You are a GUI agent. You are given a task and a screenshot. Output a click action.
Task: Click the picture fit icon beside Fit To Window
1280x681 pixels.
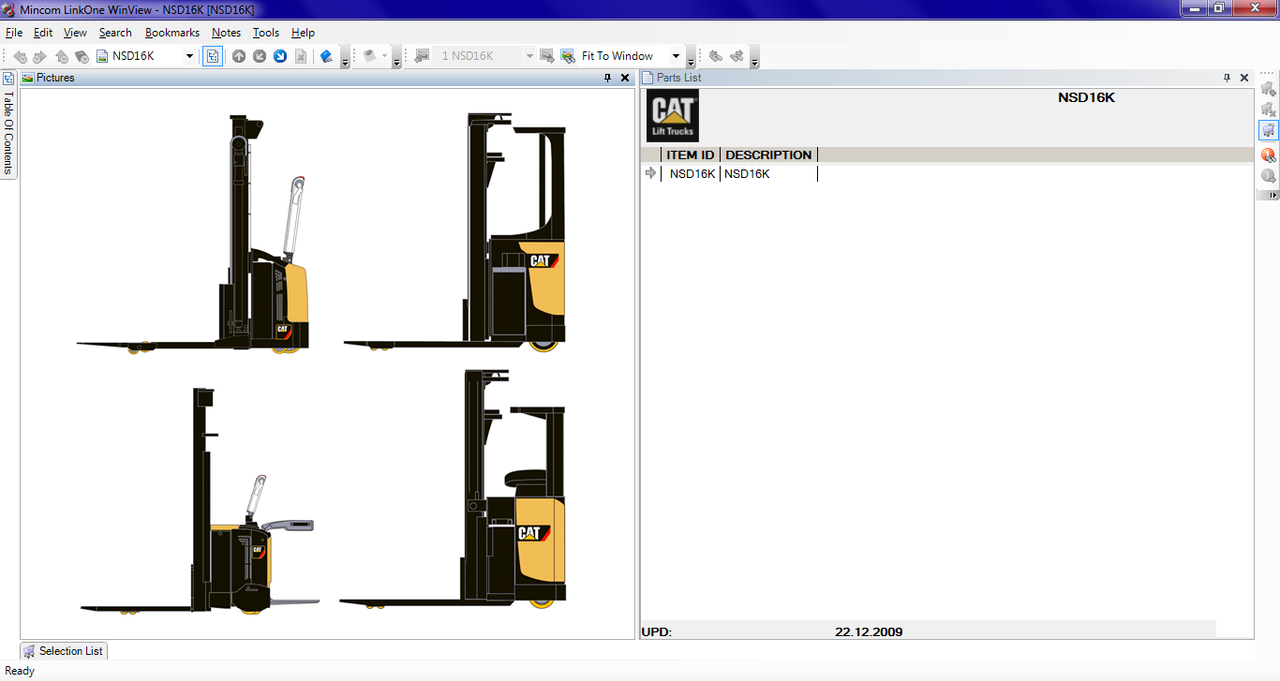(x=568, y=56)
